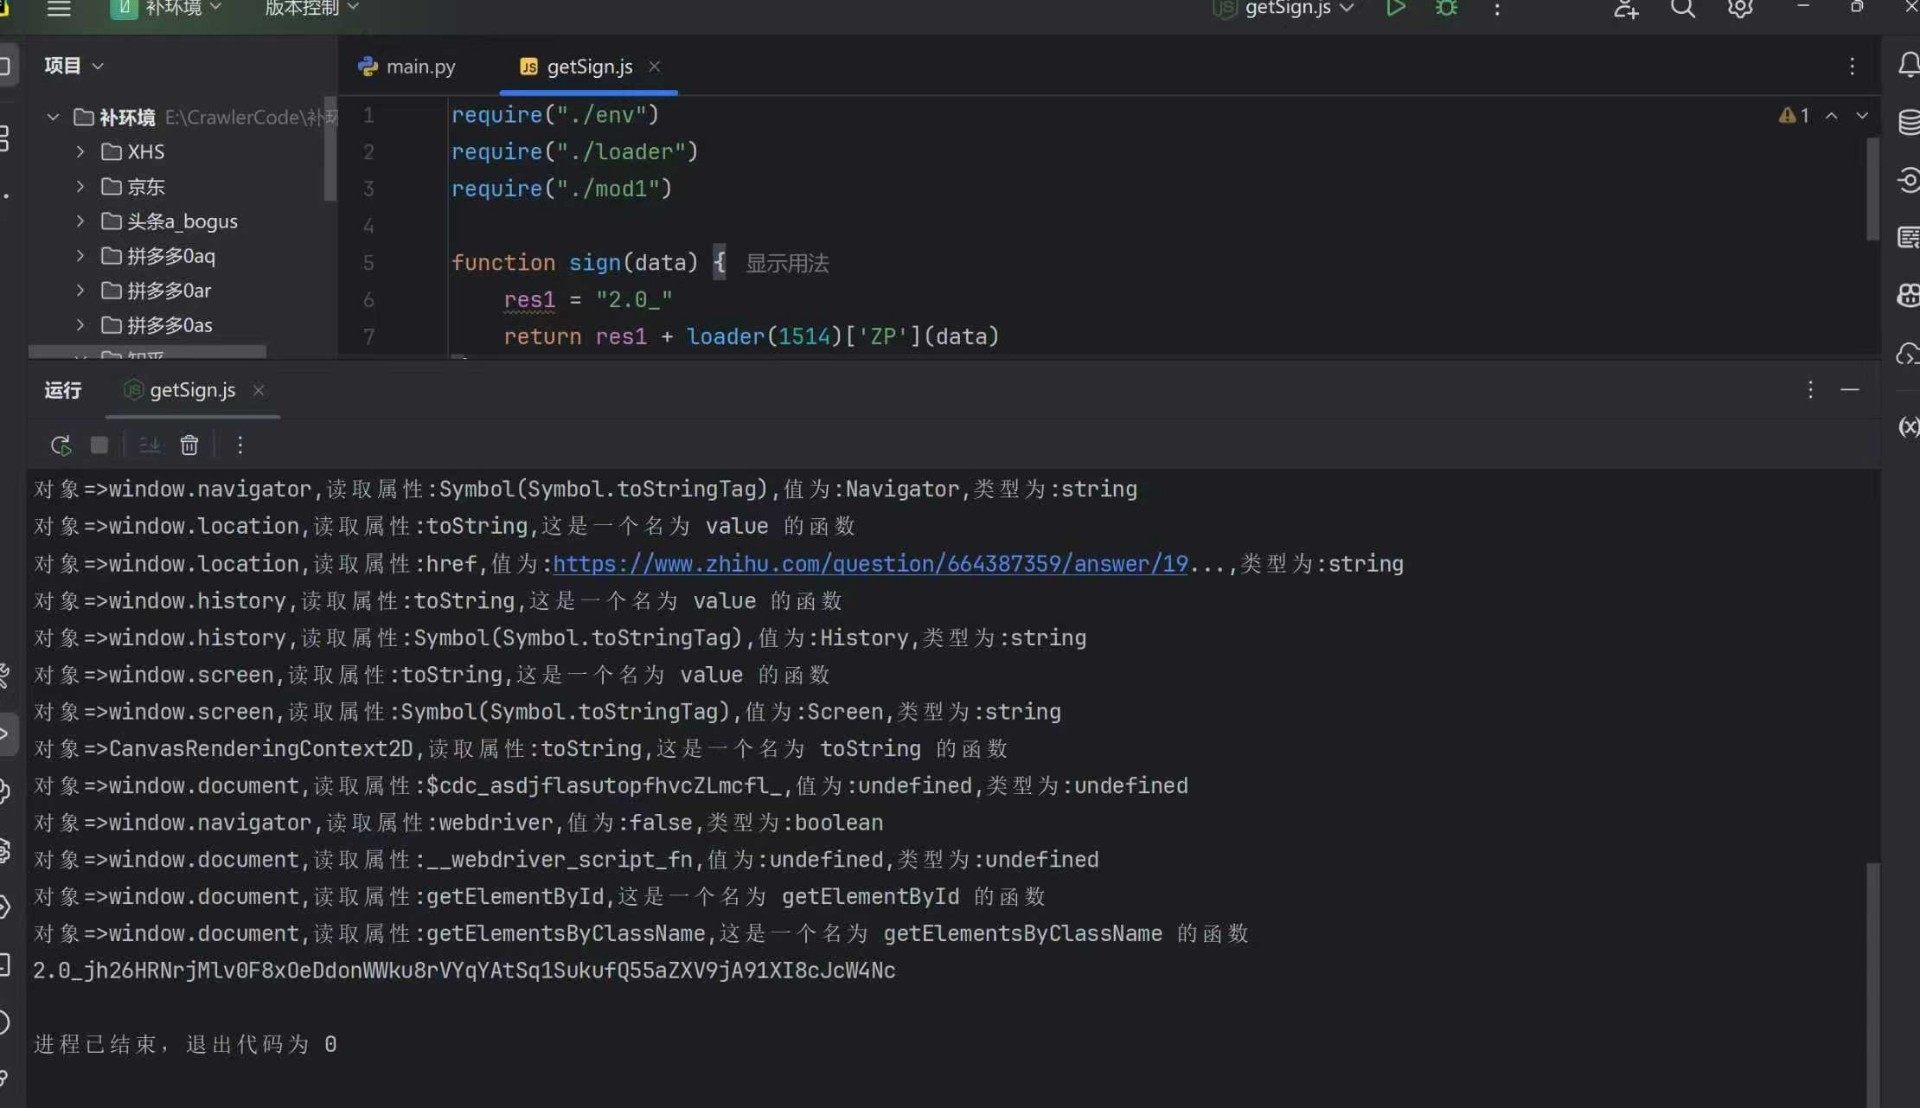Open the zhihu.com URL link

869,564
